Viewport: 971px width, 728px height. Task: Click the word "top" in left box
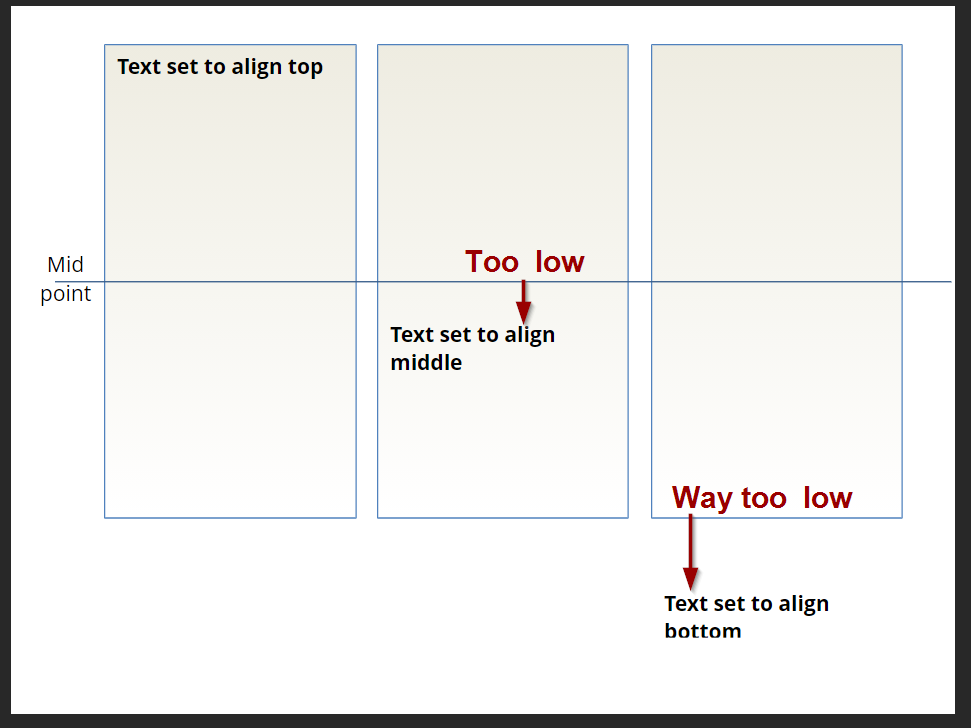[305, 68]
